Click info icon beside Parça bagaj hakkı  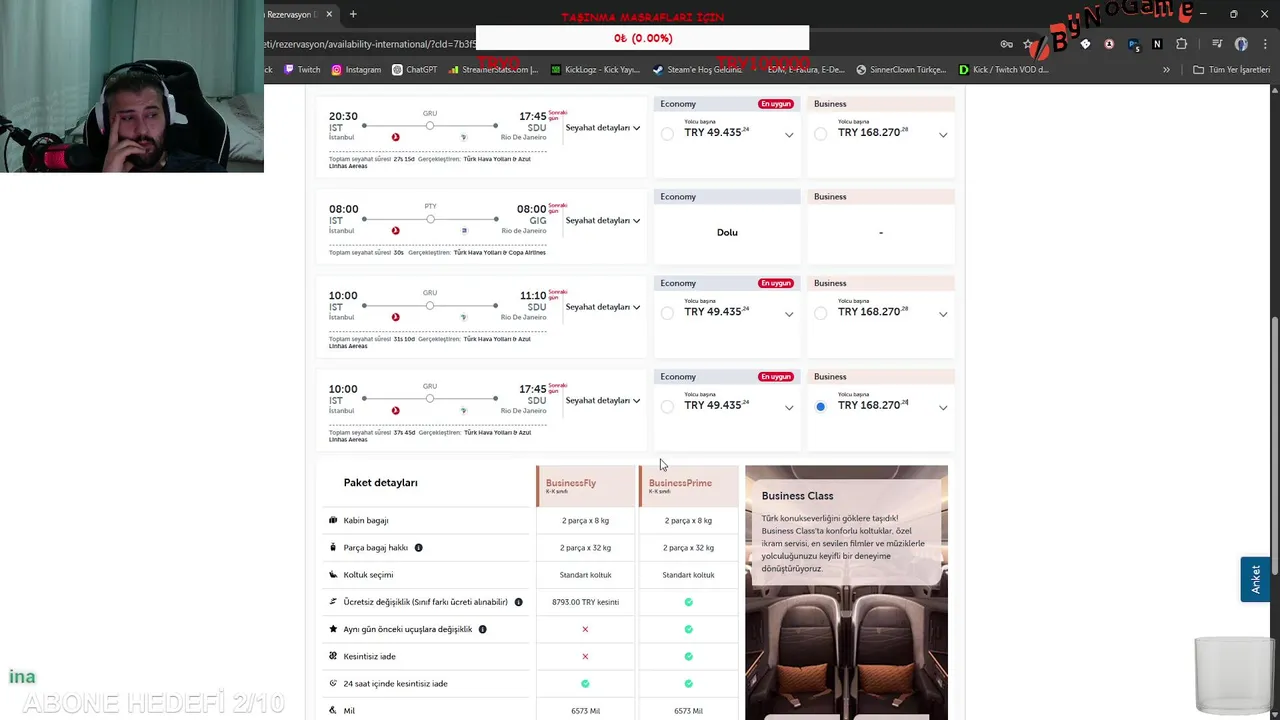pos(418,548)
